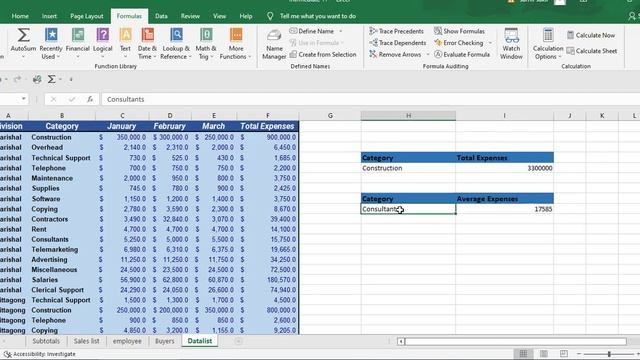Screen dimensions: 640x360
Task: Open Logical functions library
Action: tap(102, 44)
